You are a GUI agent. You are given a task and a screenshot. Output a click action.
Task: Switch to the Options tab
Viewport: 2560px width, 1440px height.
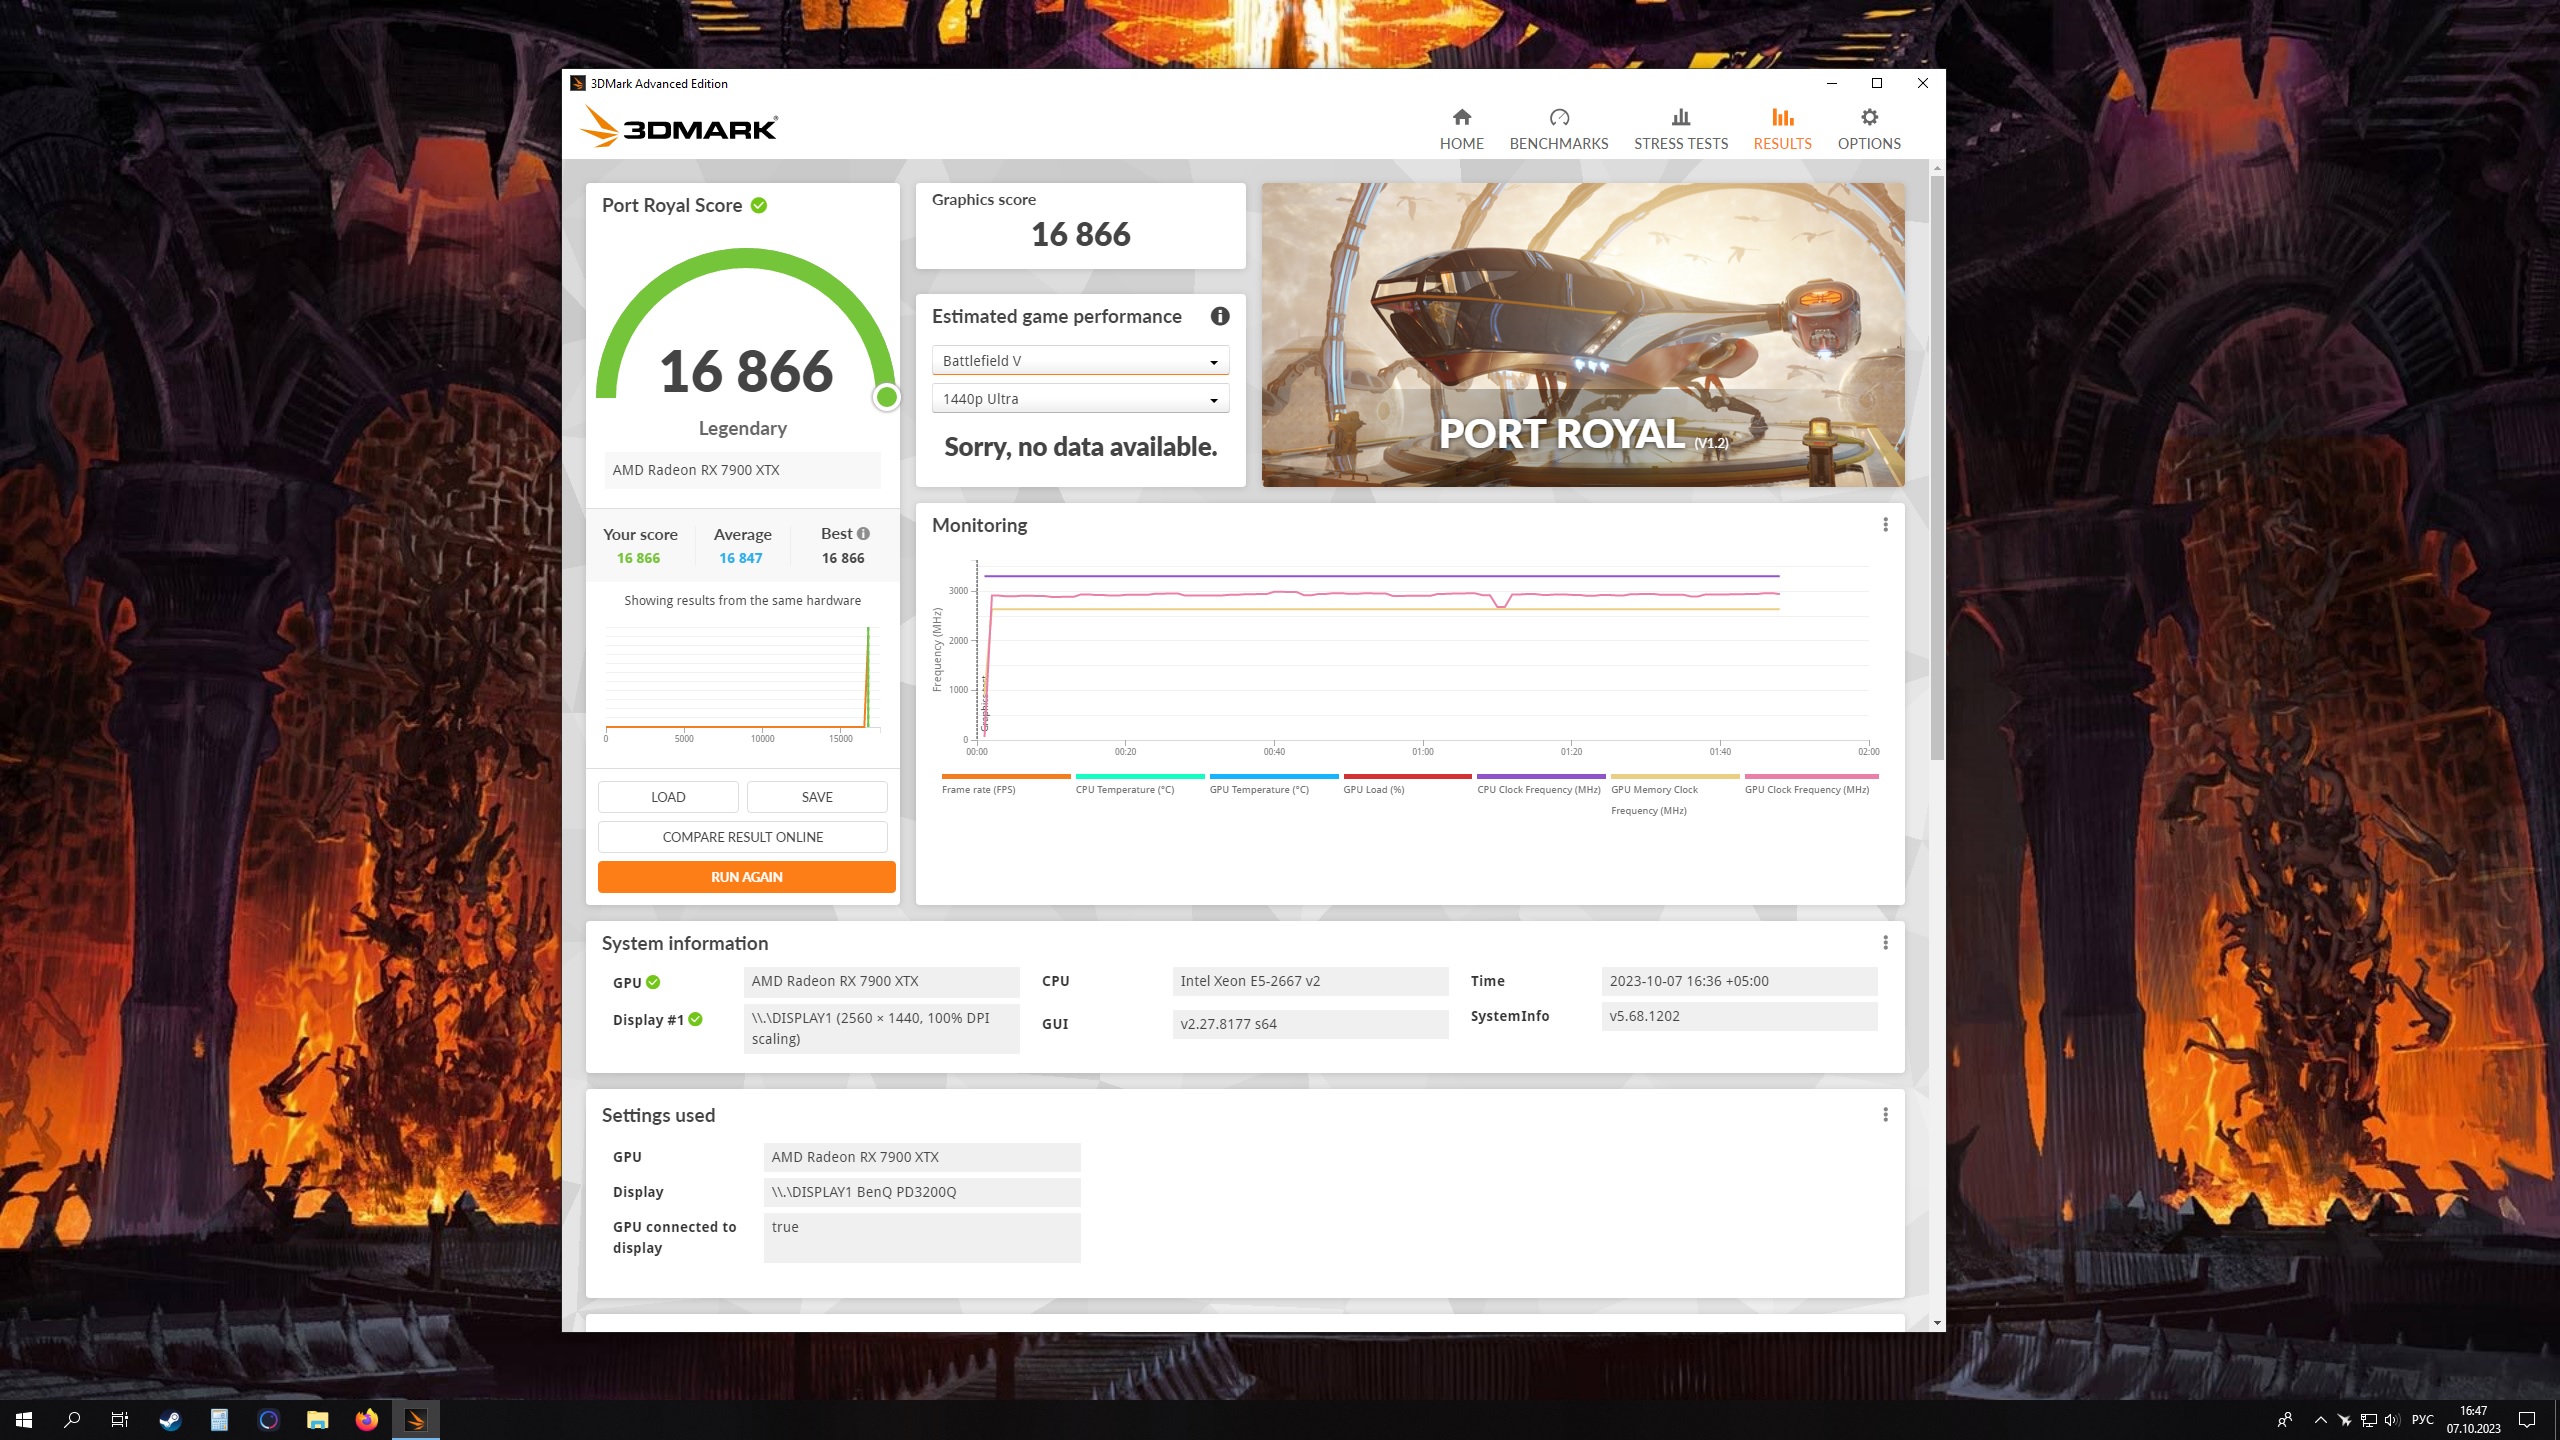1868,129
